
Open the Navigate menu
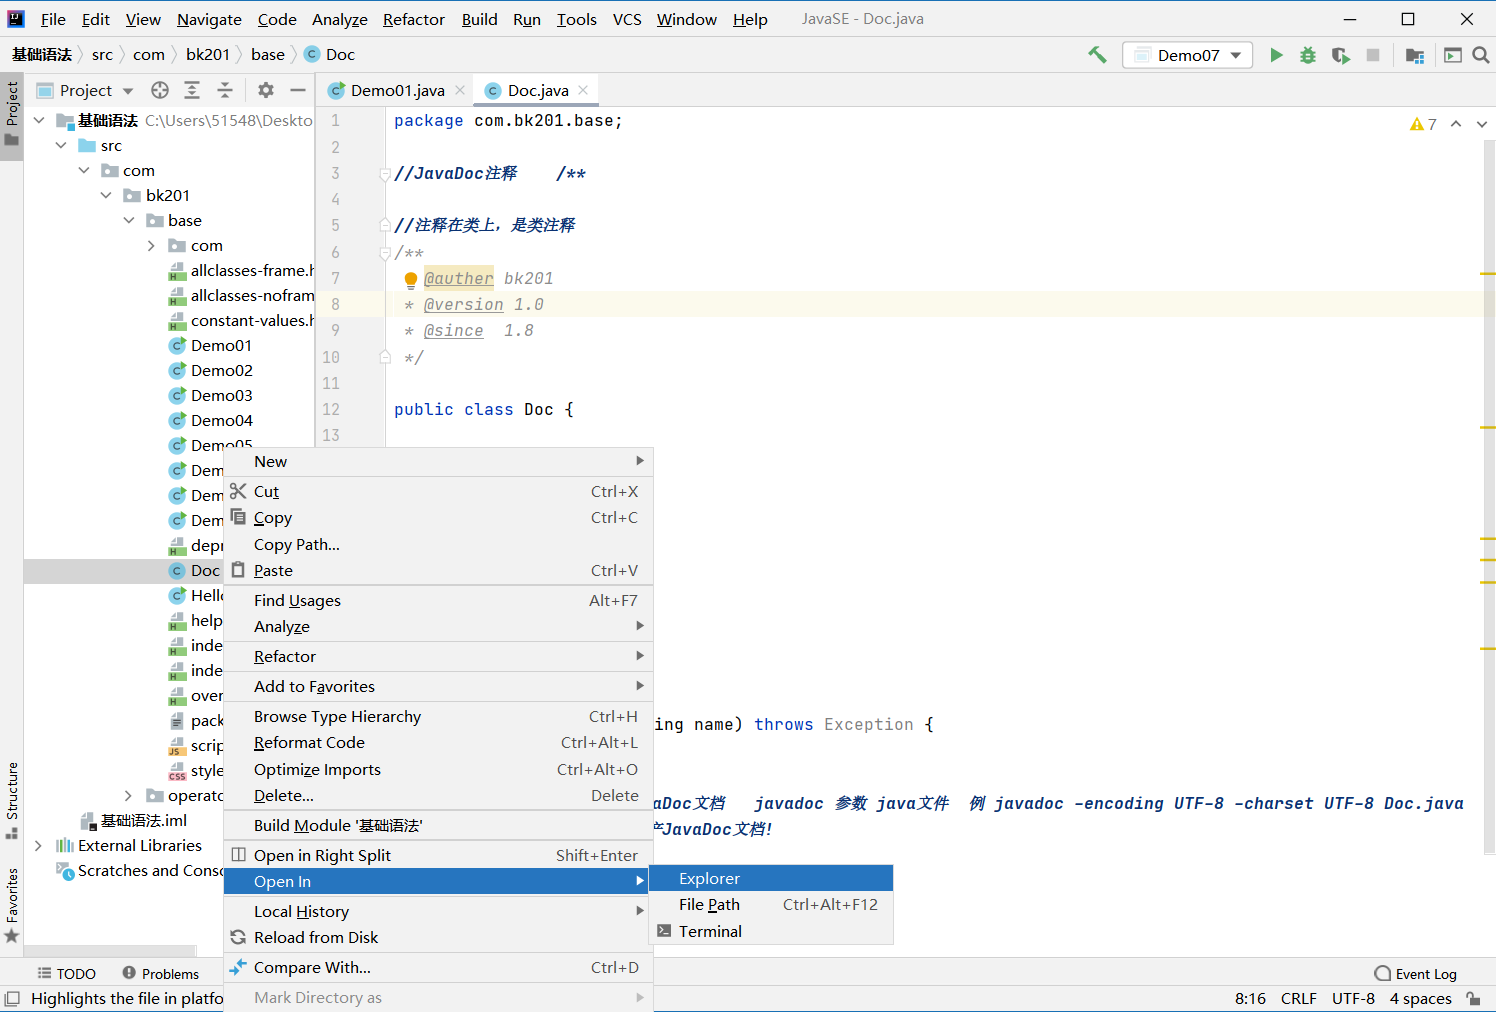(209, 19)
